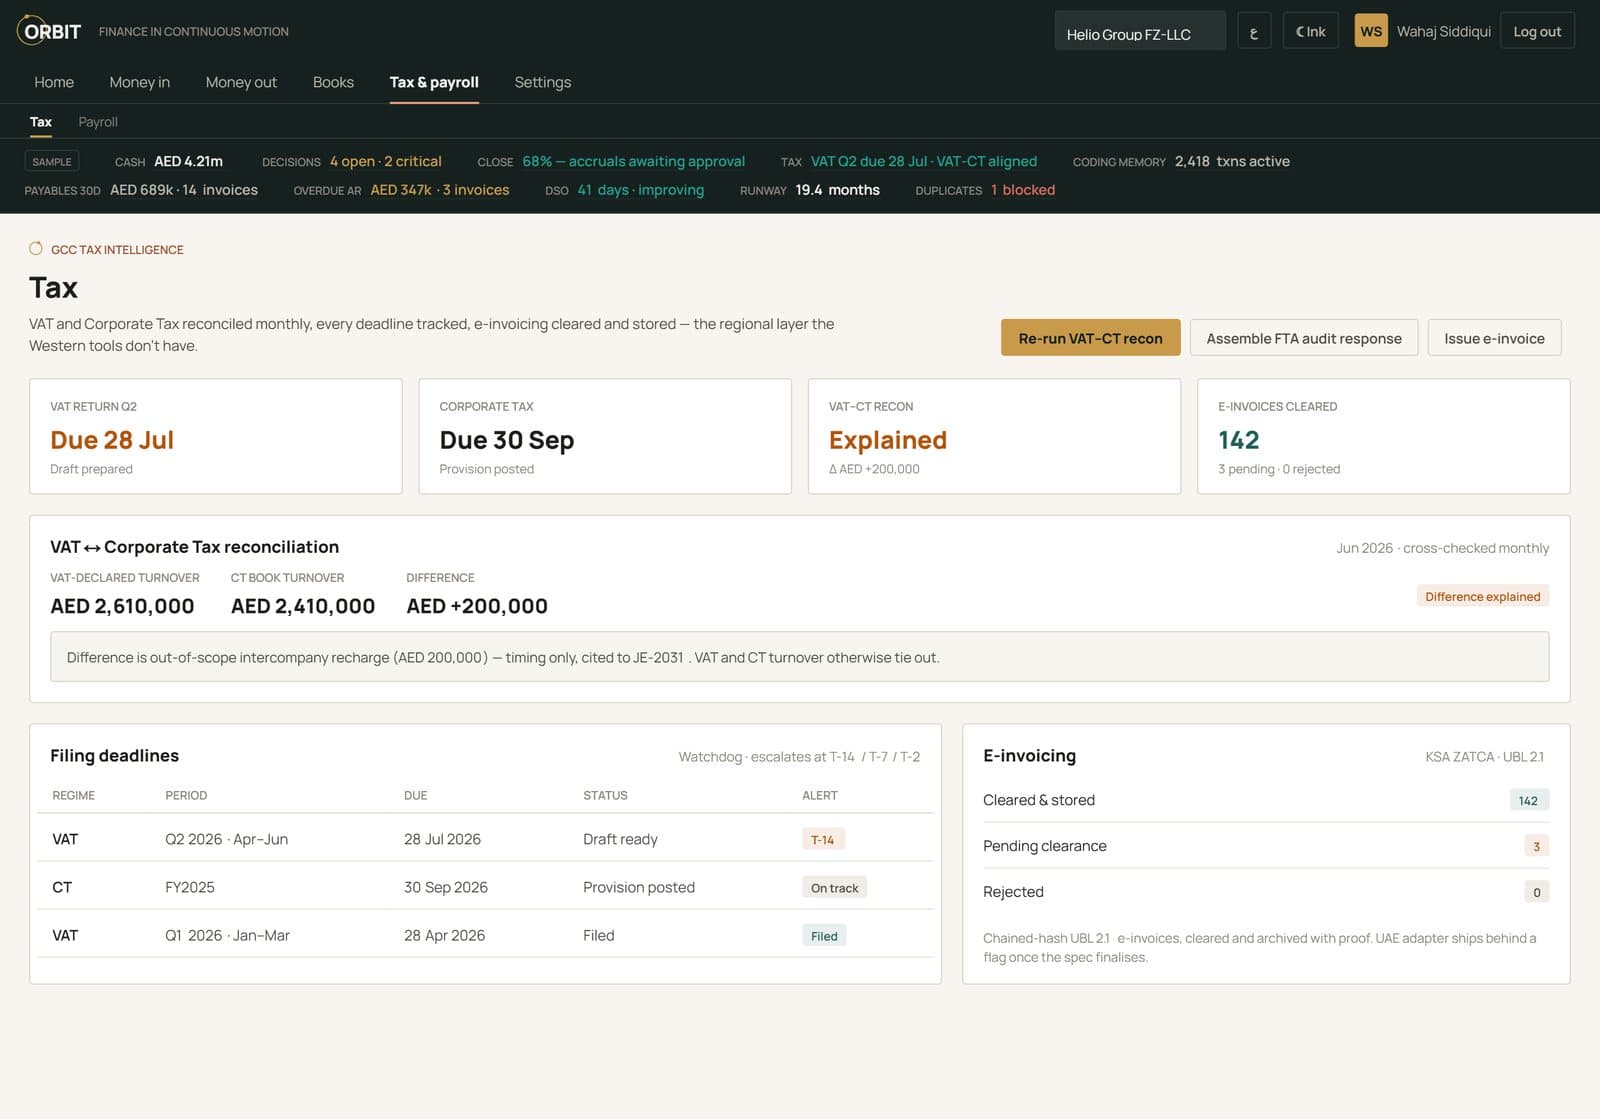Click the T-14 alert badge
Screen dimensions: 1600x1119
point(823,839)
